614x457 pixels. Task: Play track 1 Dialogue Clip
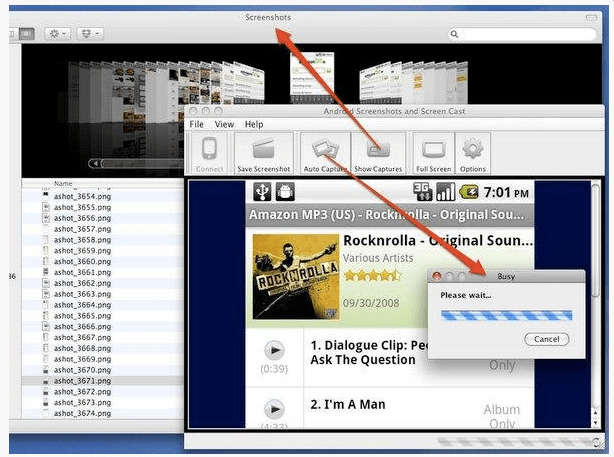[274, 350]
